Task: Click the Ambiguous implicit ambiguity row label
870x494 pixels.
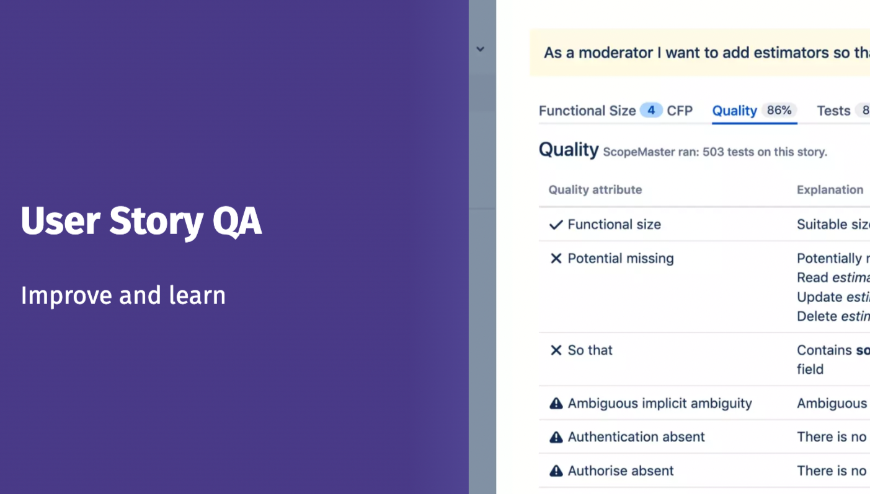Action: tap(659, 404)
